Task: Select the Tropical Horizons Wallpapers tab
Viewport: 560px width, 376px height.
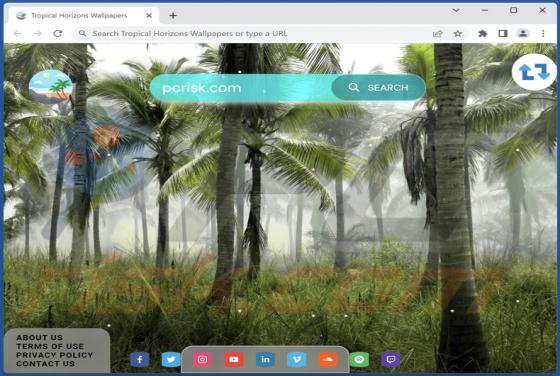Action: [84, 15]
